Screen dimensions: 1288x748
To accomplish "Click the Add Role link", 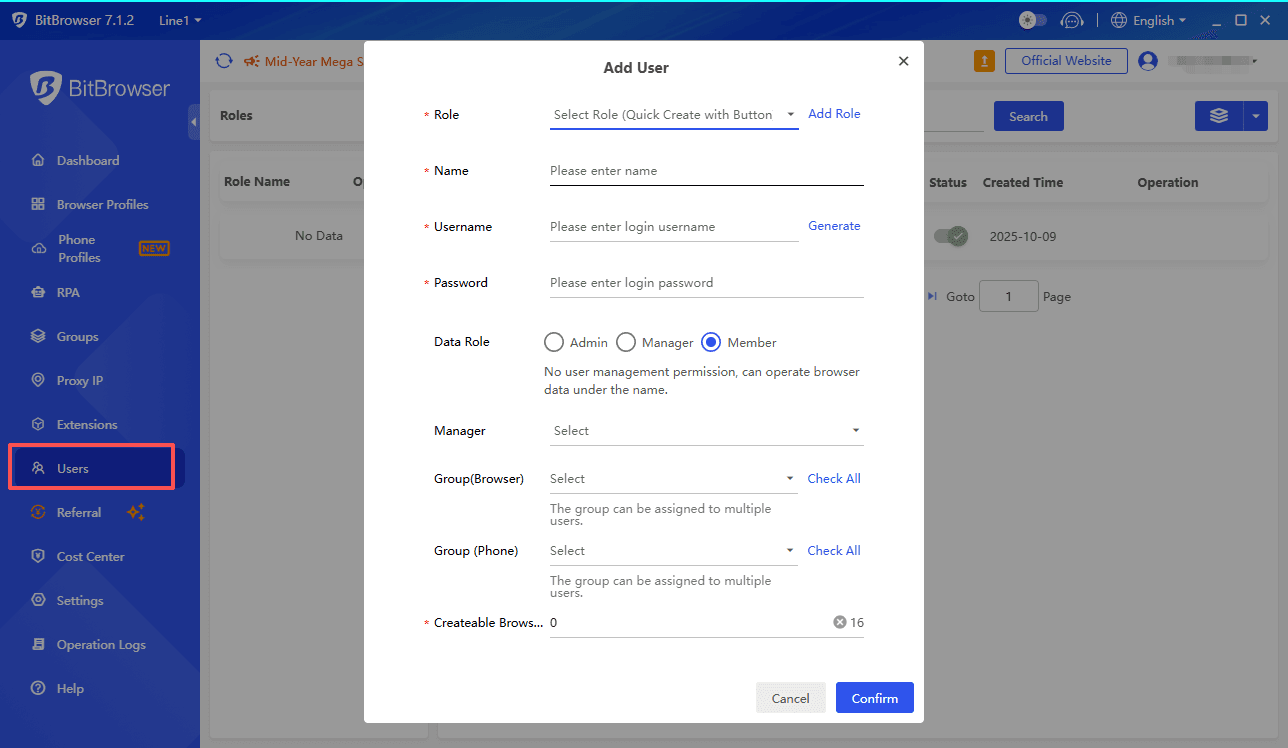I will [834, 114].
